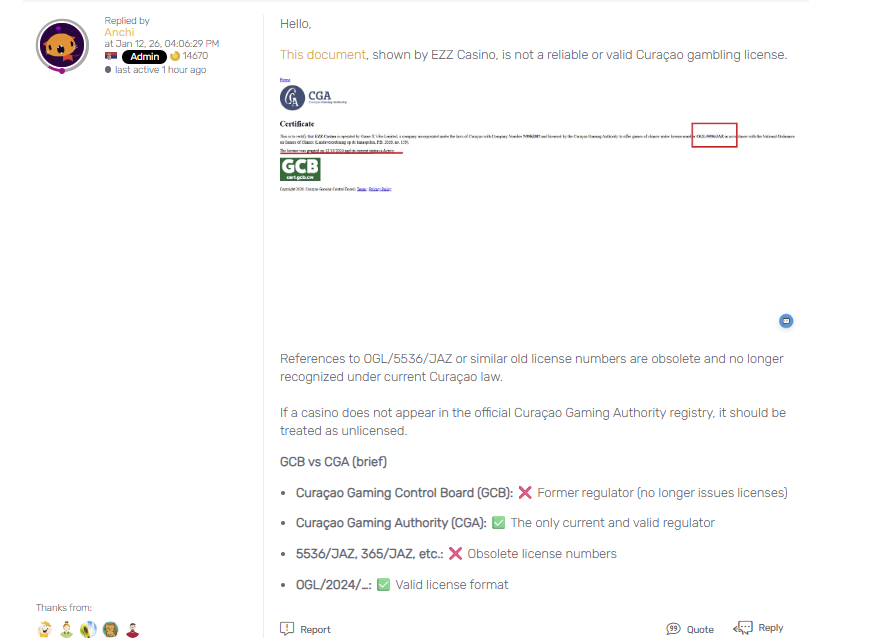The width and height of the screenshot is (885, 644).
Task: Open first thanks-from user avatar
Action: coord(45,629)
